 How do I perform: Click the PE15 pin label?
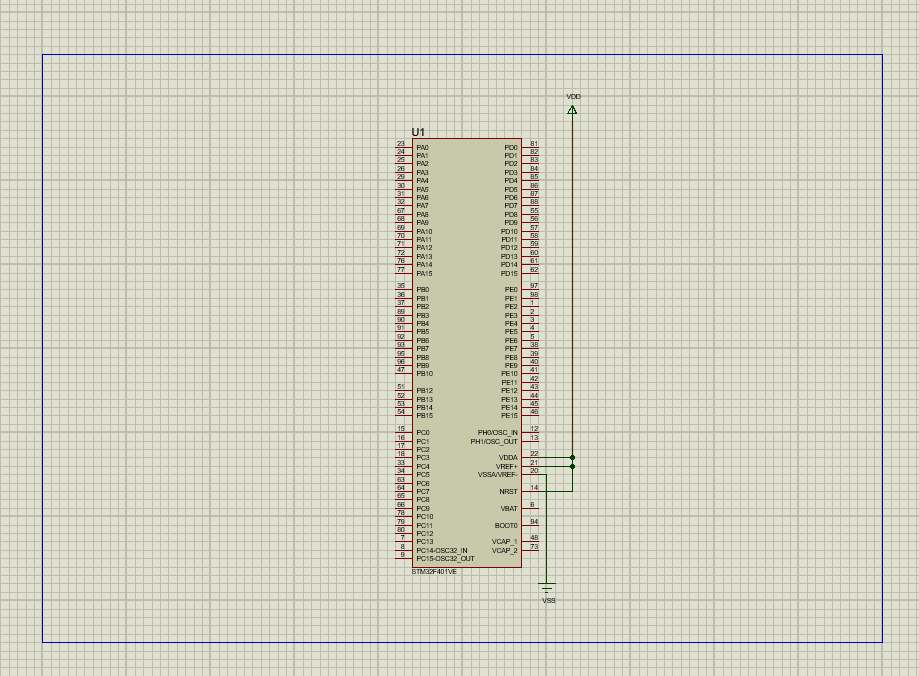[x=509, y=416]
